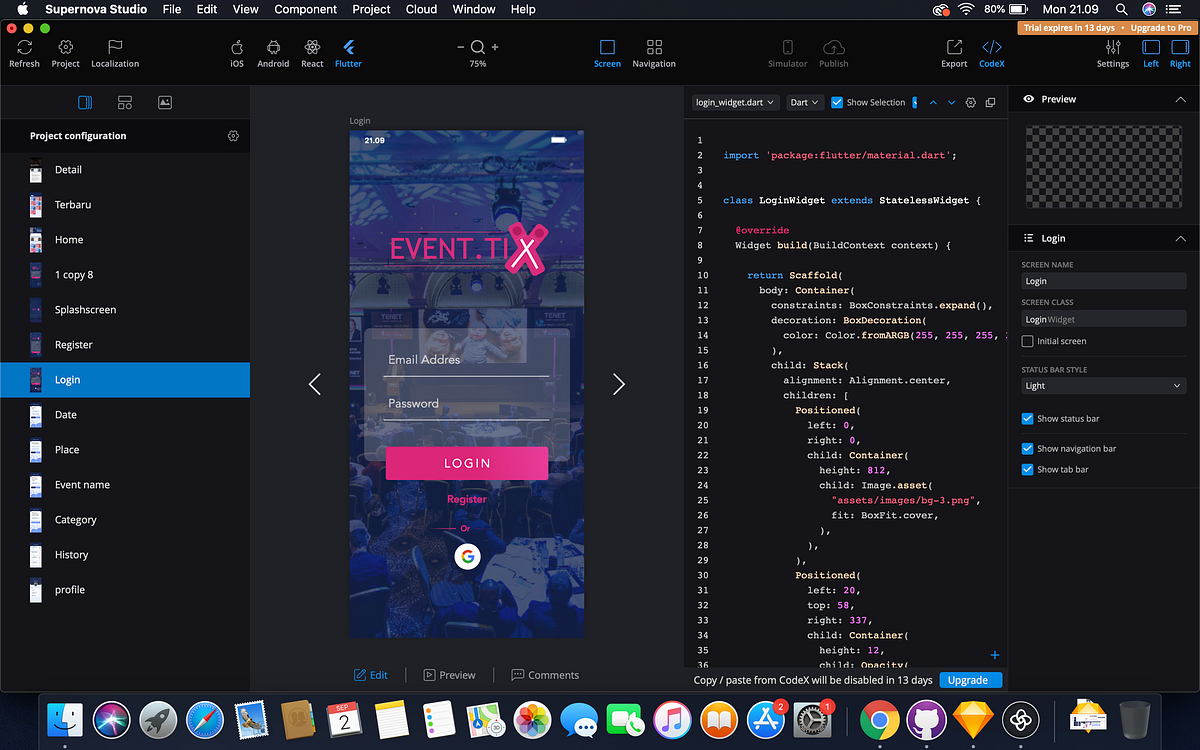
Task: Disable the Show status bar checkbox
Action: [x=1025, y=420]
